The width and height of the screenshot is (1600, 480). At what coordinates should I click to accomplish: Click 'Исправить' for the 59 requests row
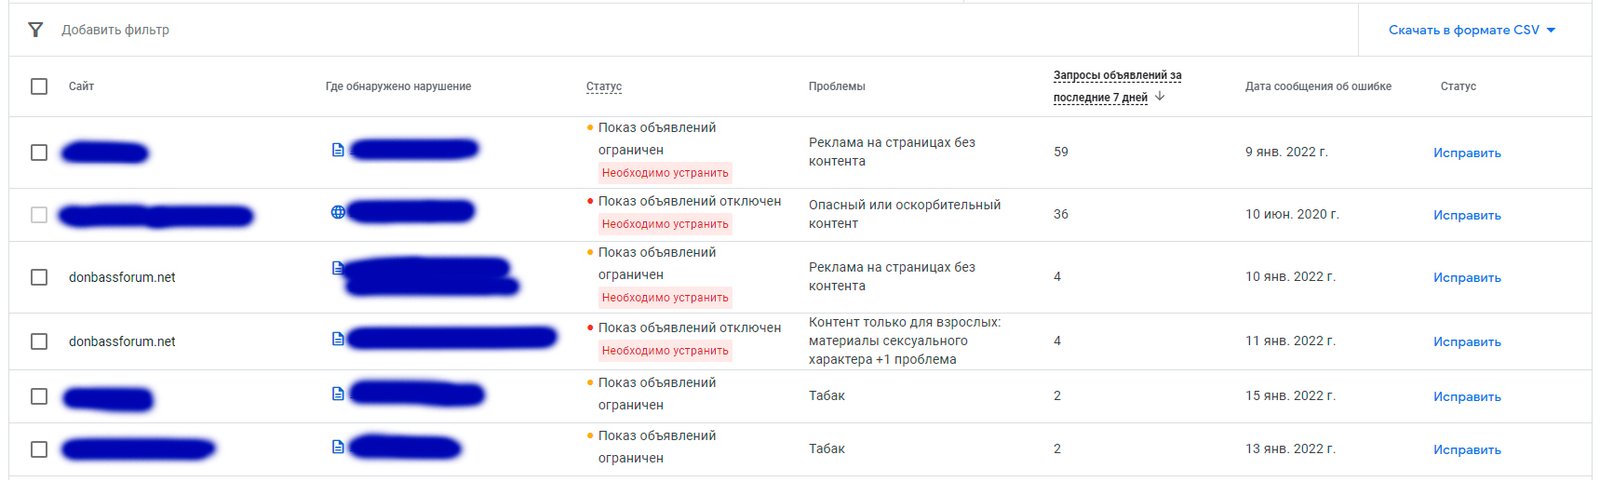1467,153
